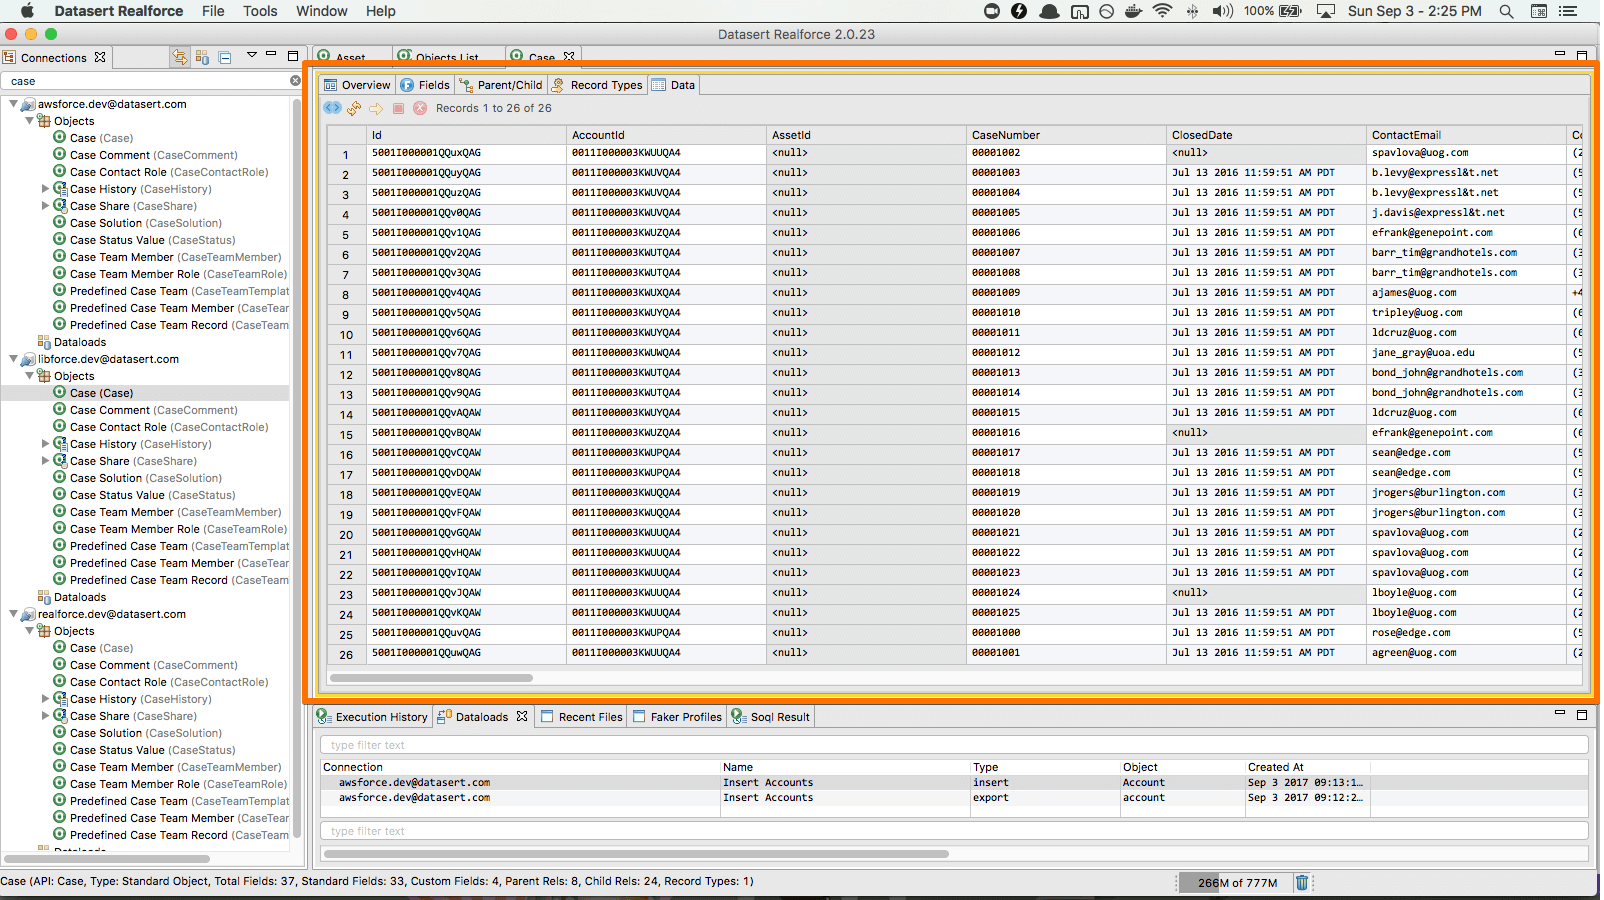The width and height of the screenshot is (1604, 900).
Task: Sort by the ClosedDate column header
Action: pos(1266,135)
